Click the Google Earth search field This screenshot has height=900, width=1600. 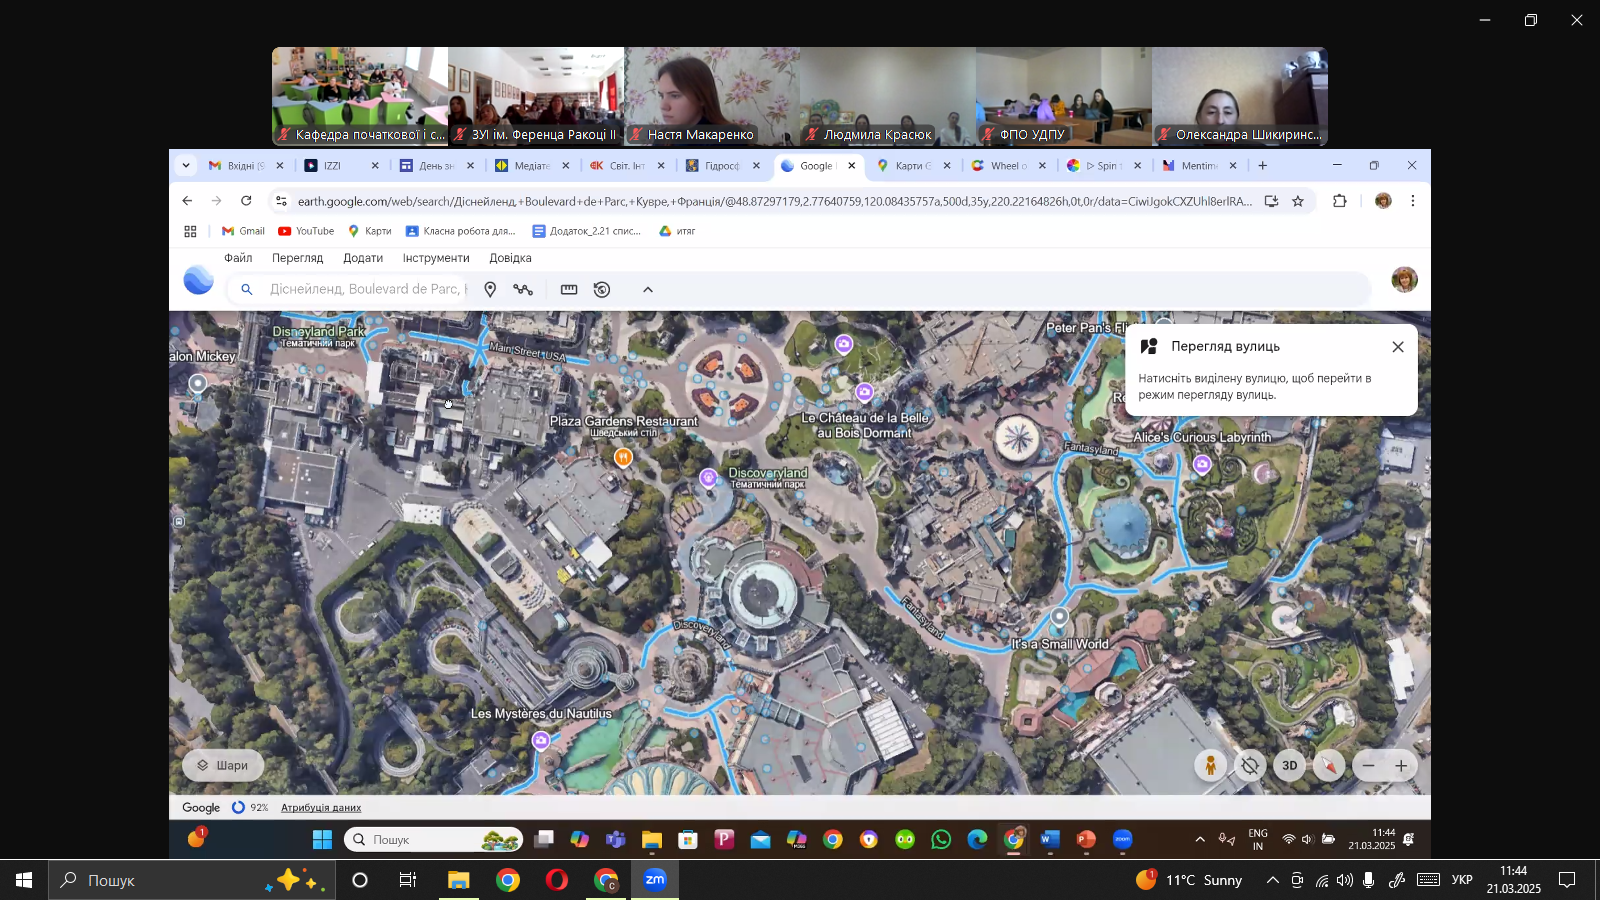coord(366,289)
